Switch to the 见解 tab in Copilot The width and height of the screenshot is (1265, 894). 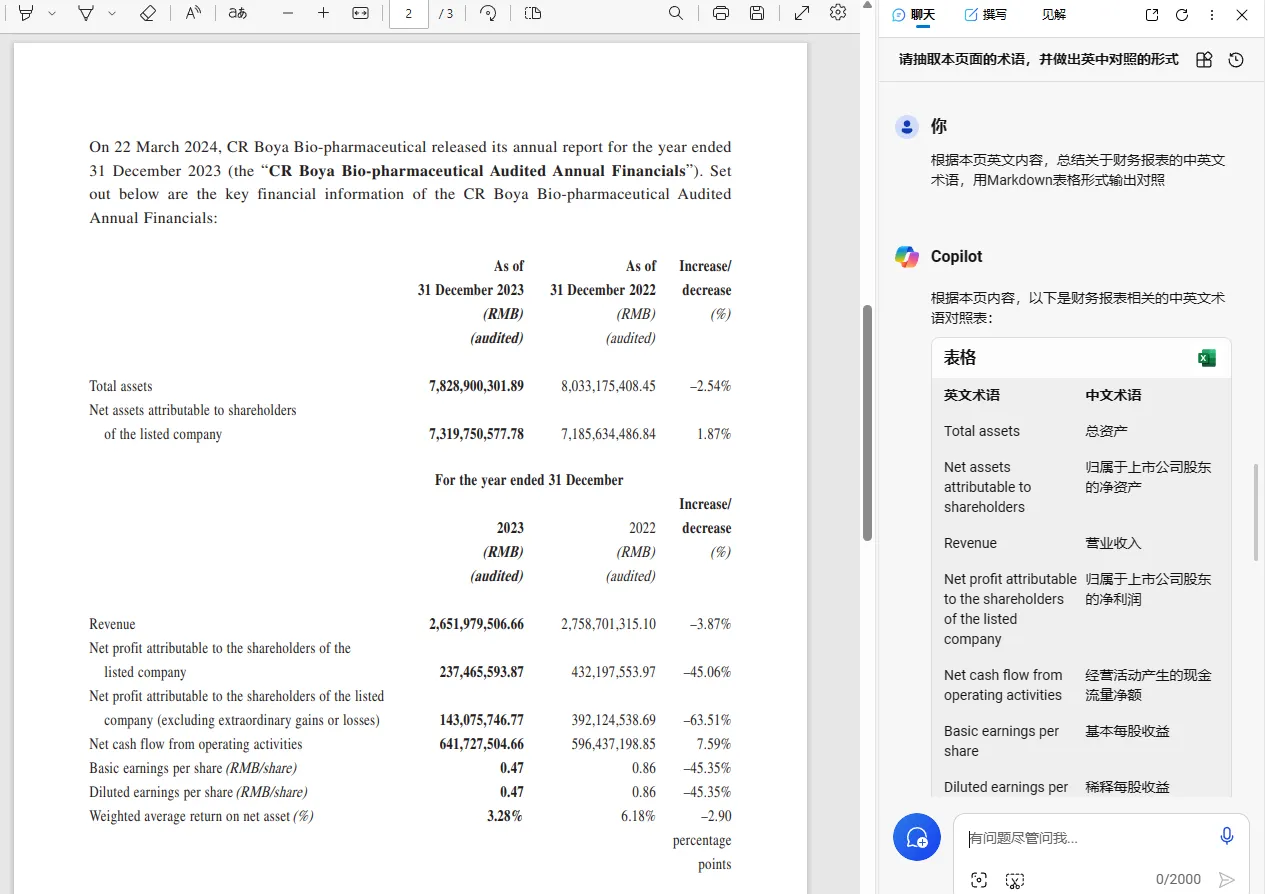tap(1054, 15)
